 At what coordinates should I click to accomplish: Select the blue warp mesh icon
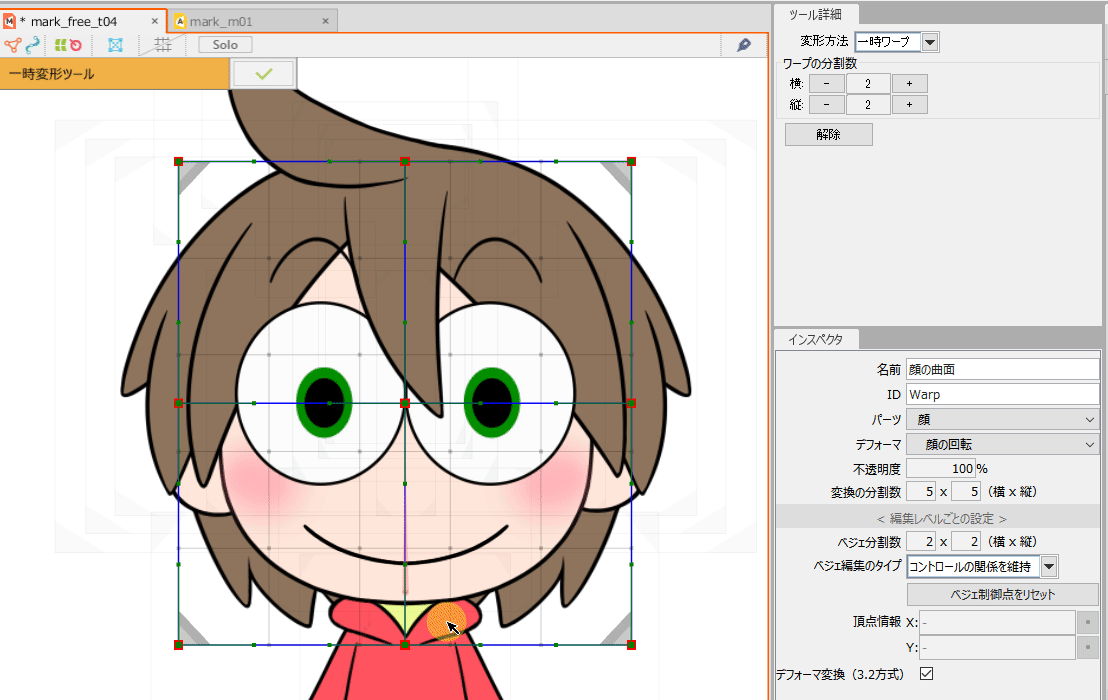click(x=116, y=45)
